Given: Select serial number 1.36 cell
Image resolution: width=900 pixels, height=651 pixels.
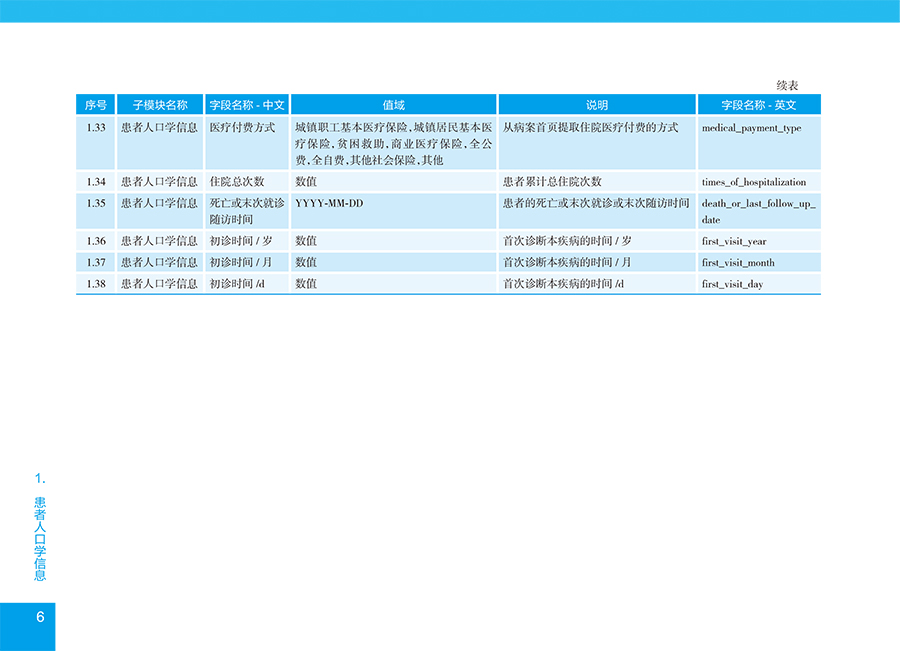Looking at the screenshot, I should coord(96,241).
